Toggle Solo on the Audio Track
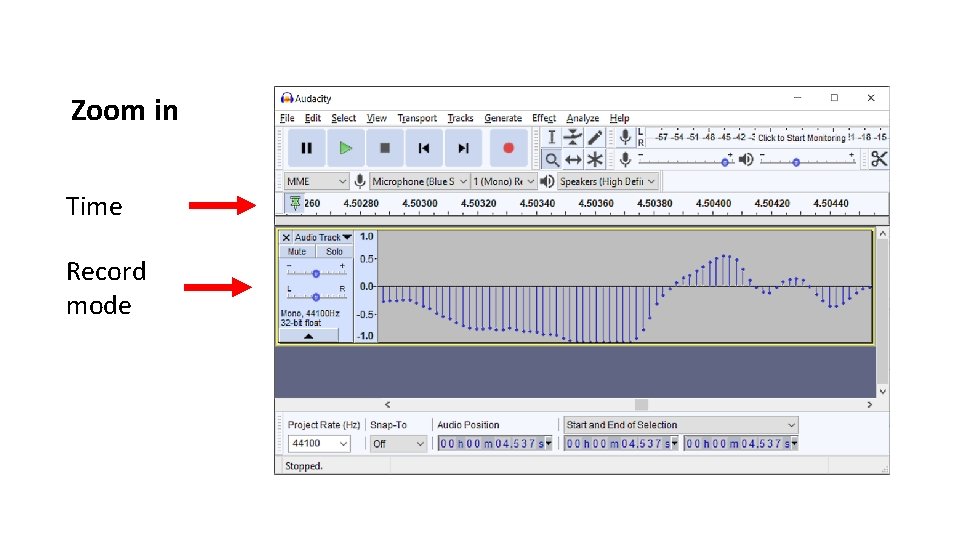Viewport: 960px width, 540px height. 334,252
